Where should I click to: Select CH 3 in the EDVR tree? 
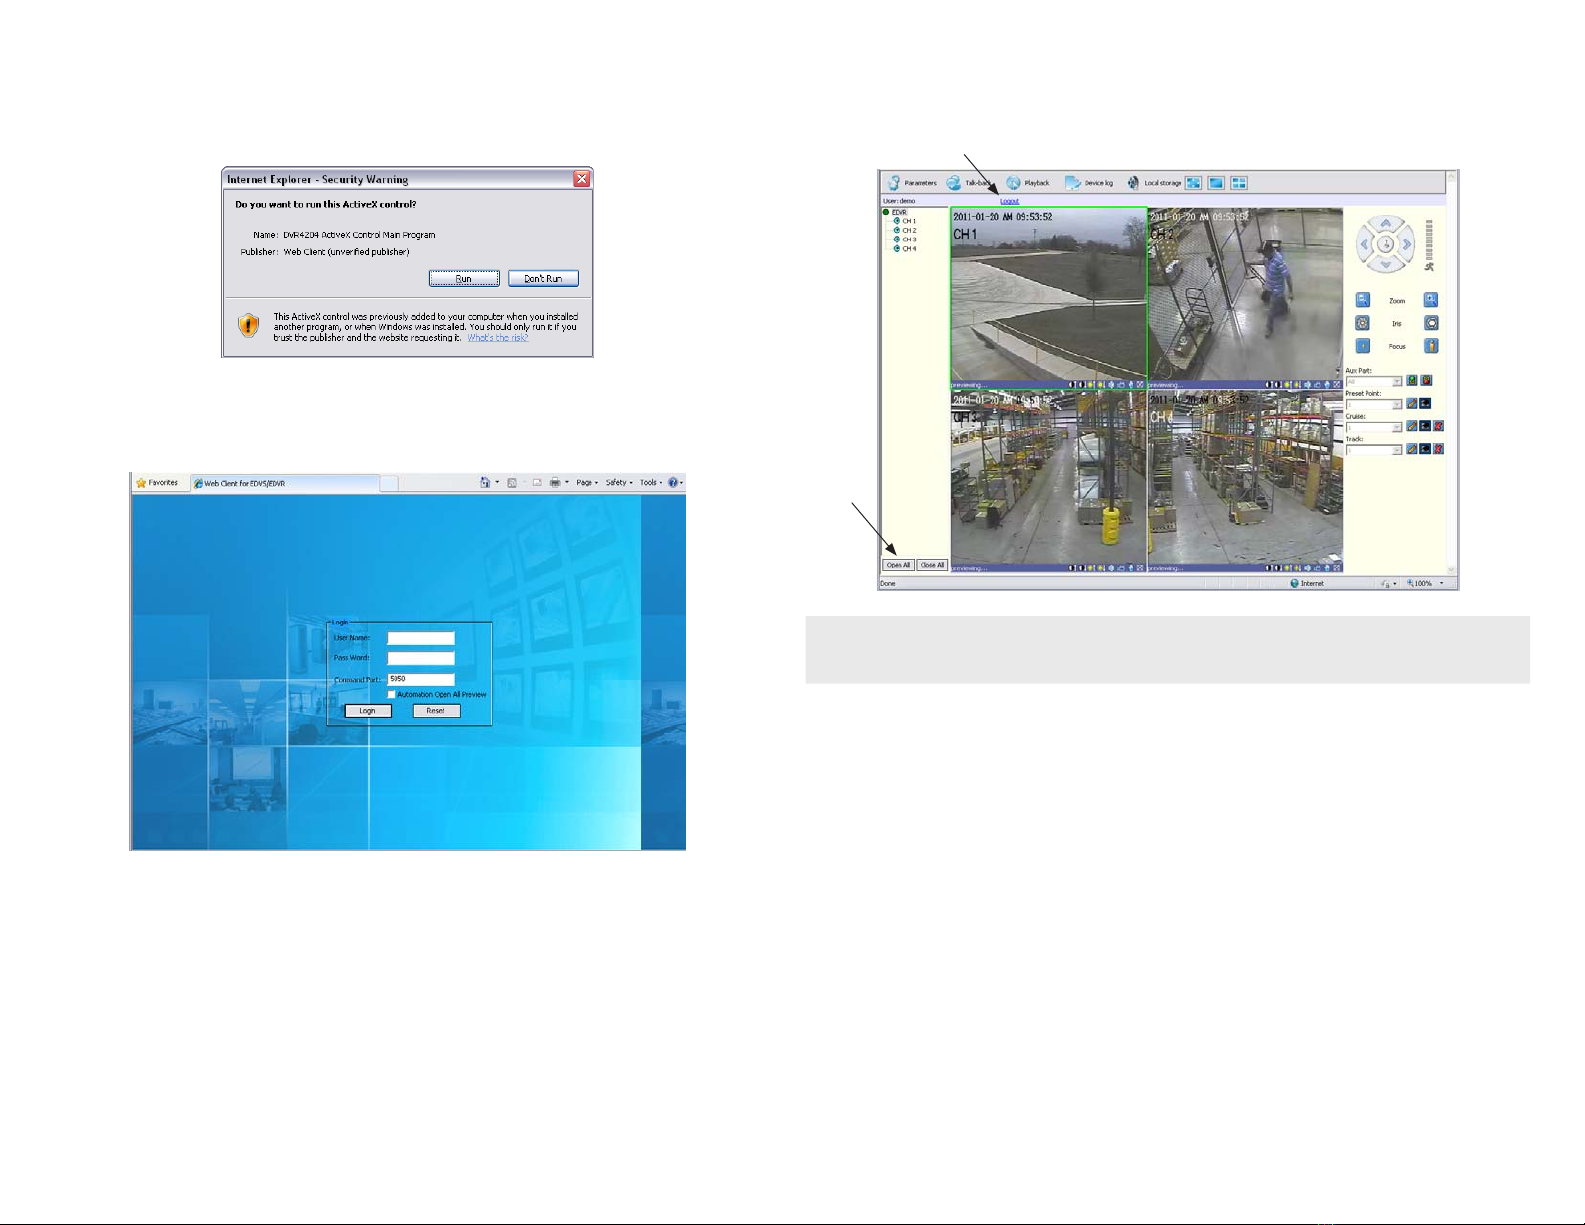tap(908, 240)
